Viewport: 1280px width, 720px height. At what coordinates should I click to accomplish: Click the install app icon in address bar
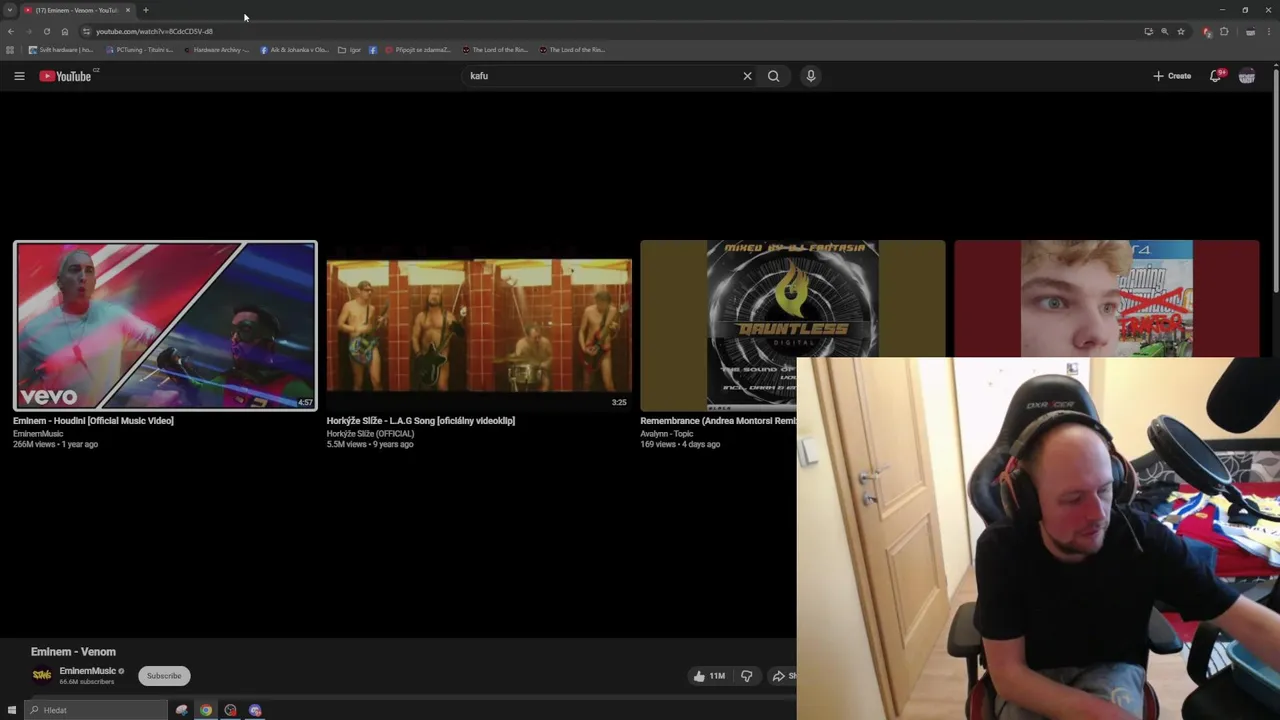pos(1148,32)
